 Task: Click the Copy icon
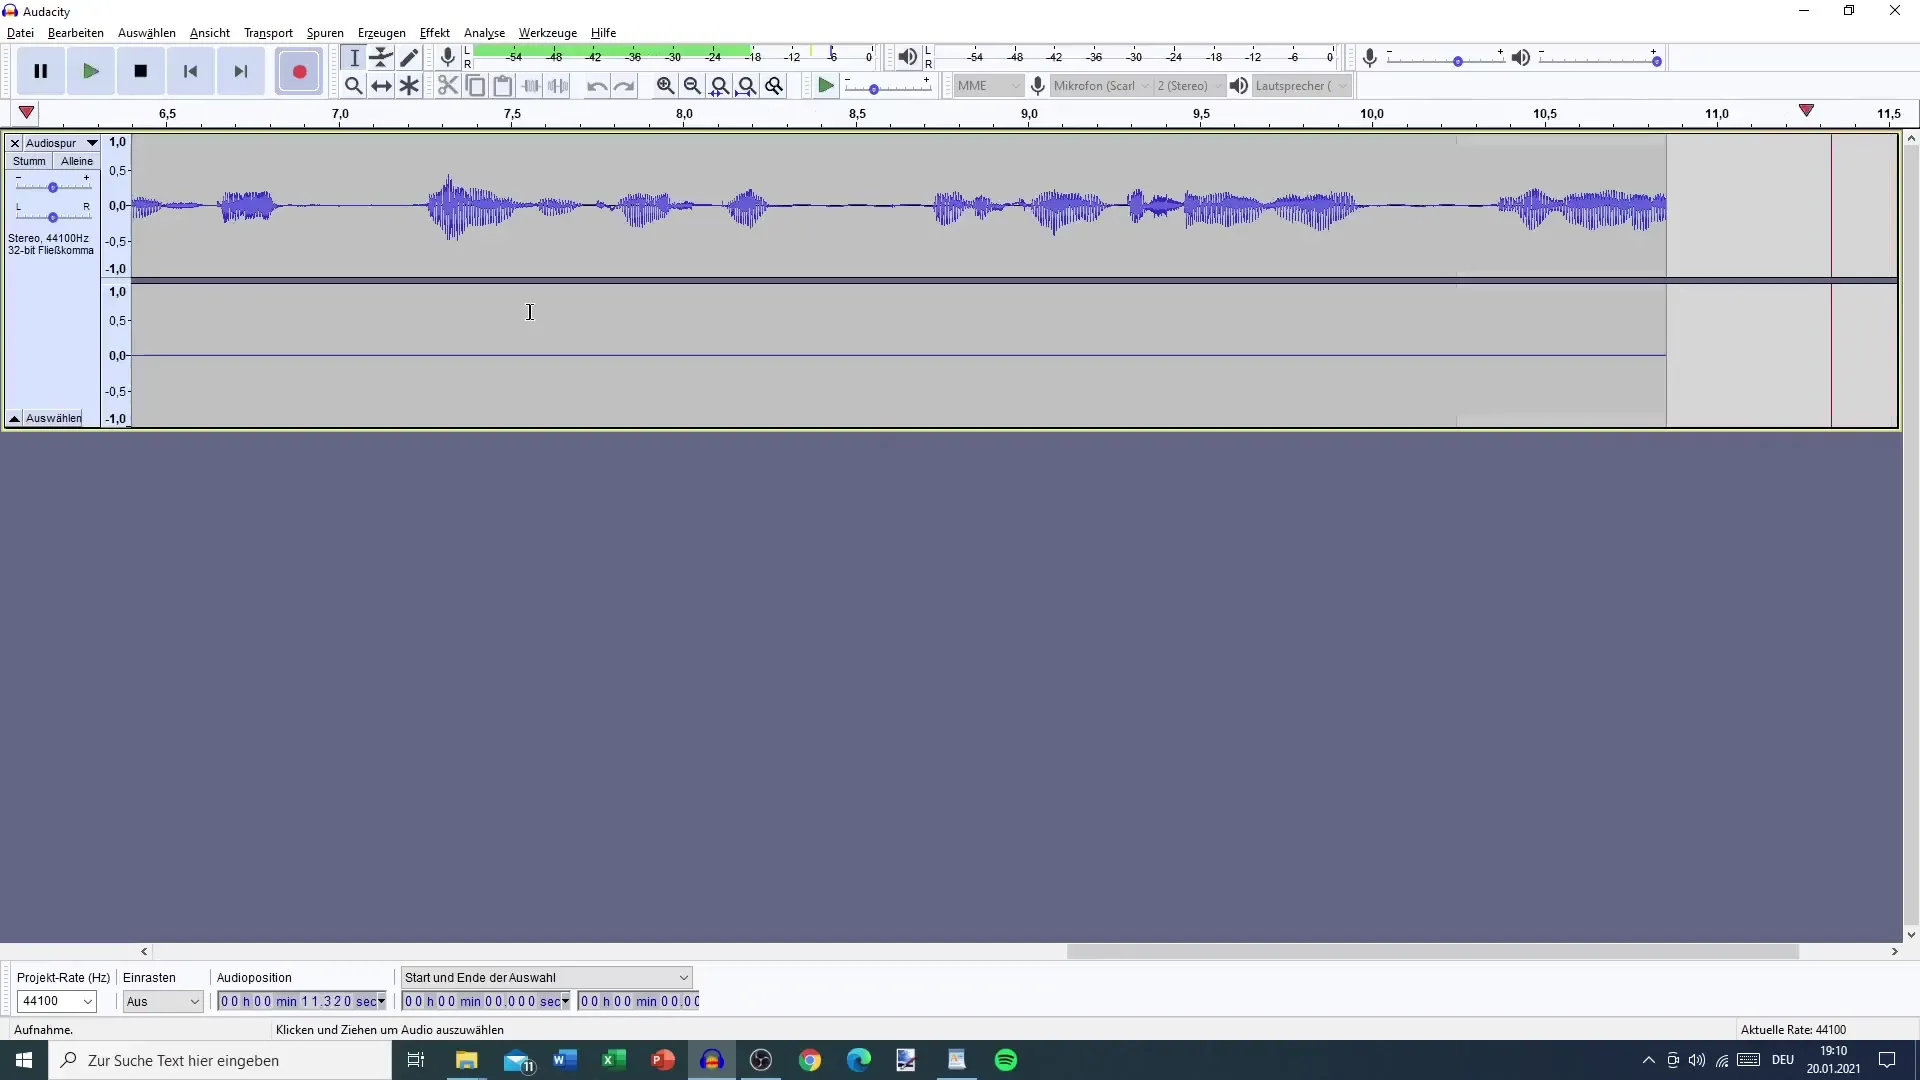476,86
